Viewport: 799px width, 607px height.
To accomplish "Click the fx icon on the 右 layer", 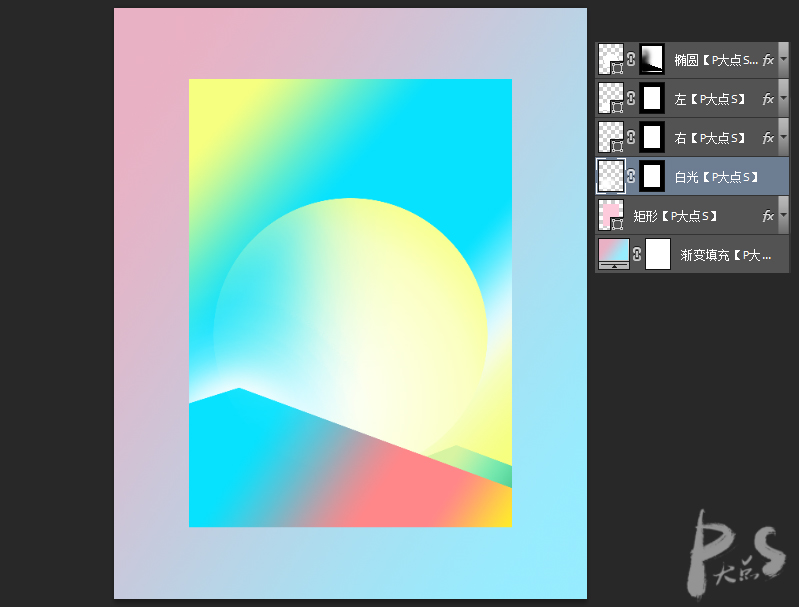I will point(768,138).
